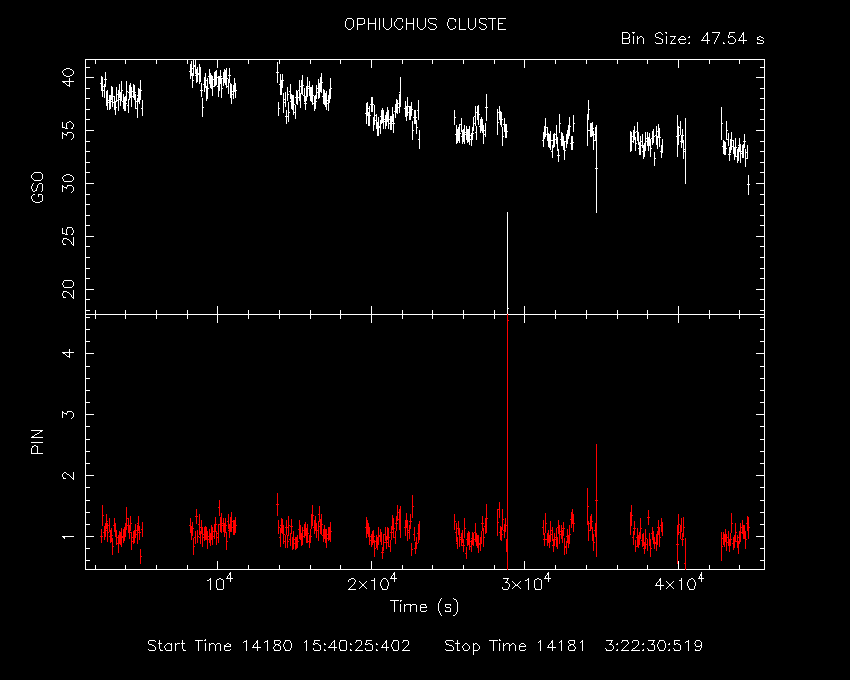Click PIN axis tick label 1
This screenshot has width=850, height=680.
tap(69, 536)
